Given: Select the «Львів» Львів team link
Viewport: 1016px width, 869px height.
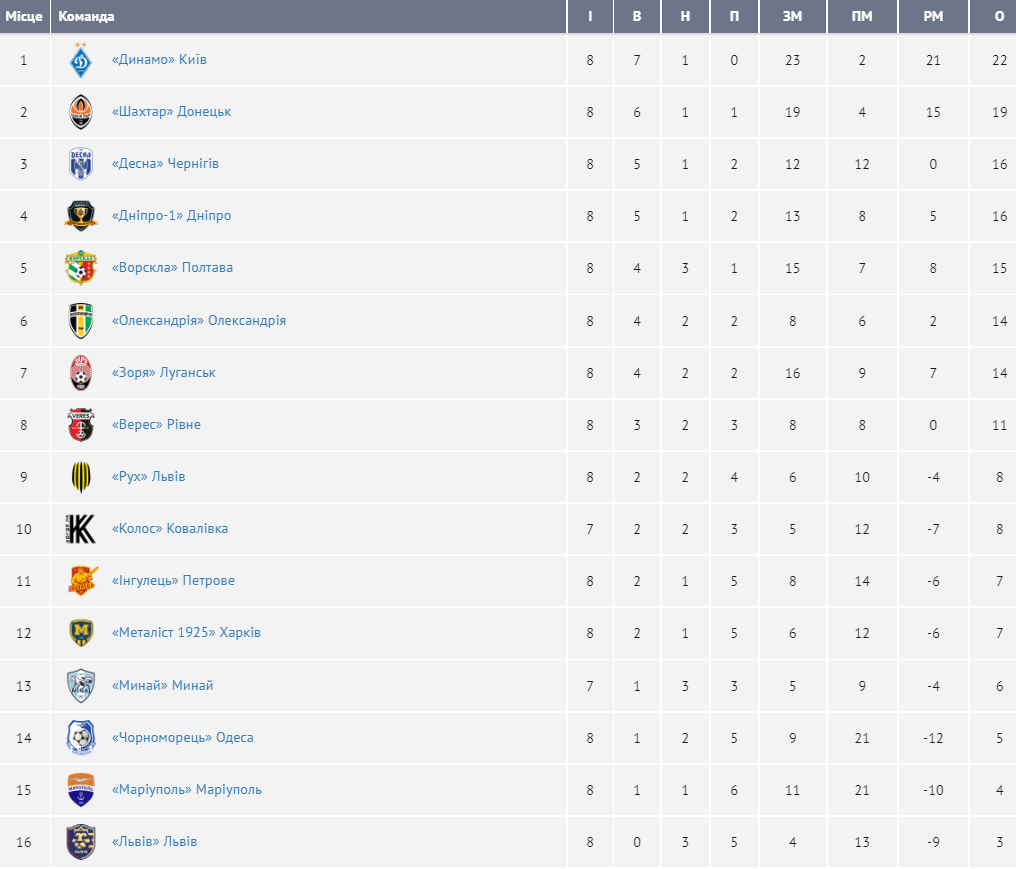Looking at the screenshot, I should point(154,842).
